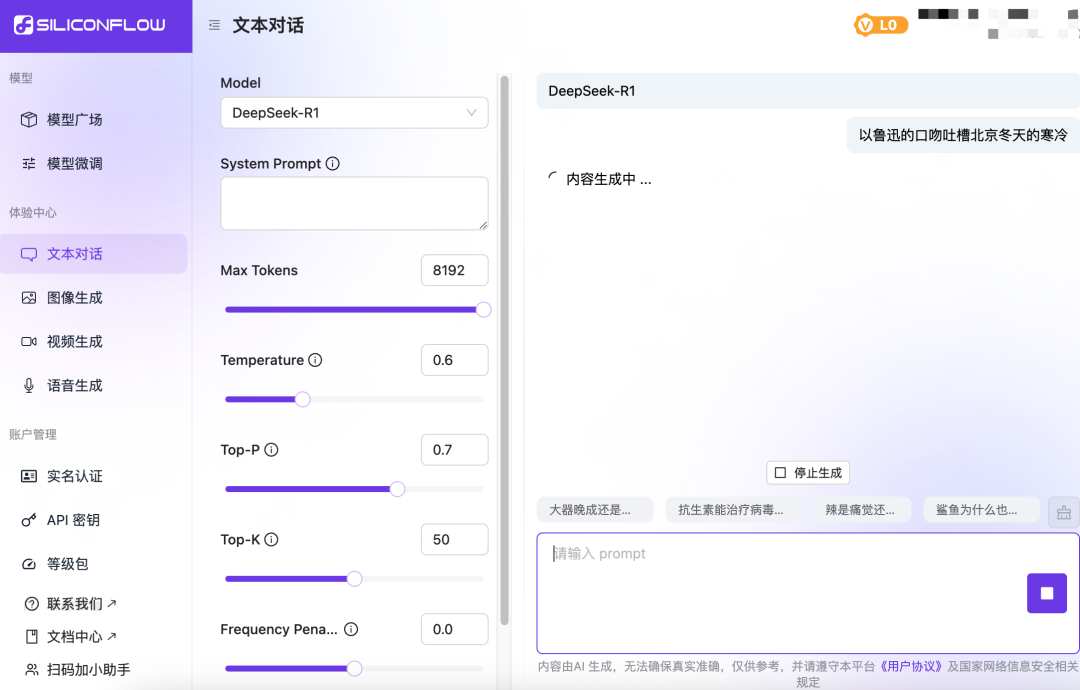This screenshot has width=1080, height=690.
Task: Go to 图像生成 page
Action: [94, 298]
